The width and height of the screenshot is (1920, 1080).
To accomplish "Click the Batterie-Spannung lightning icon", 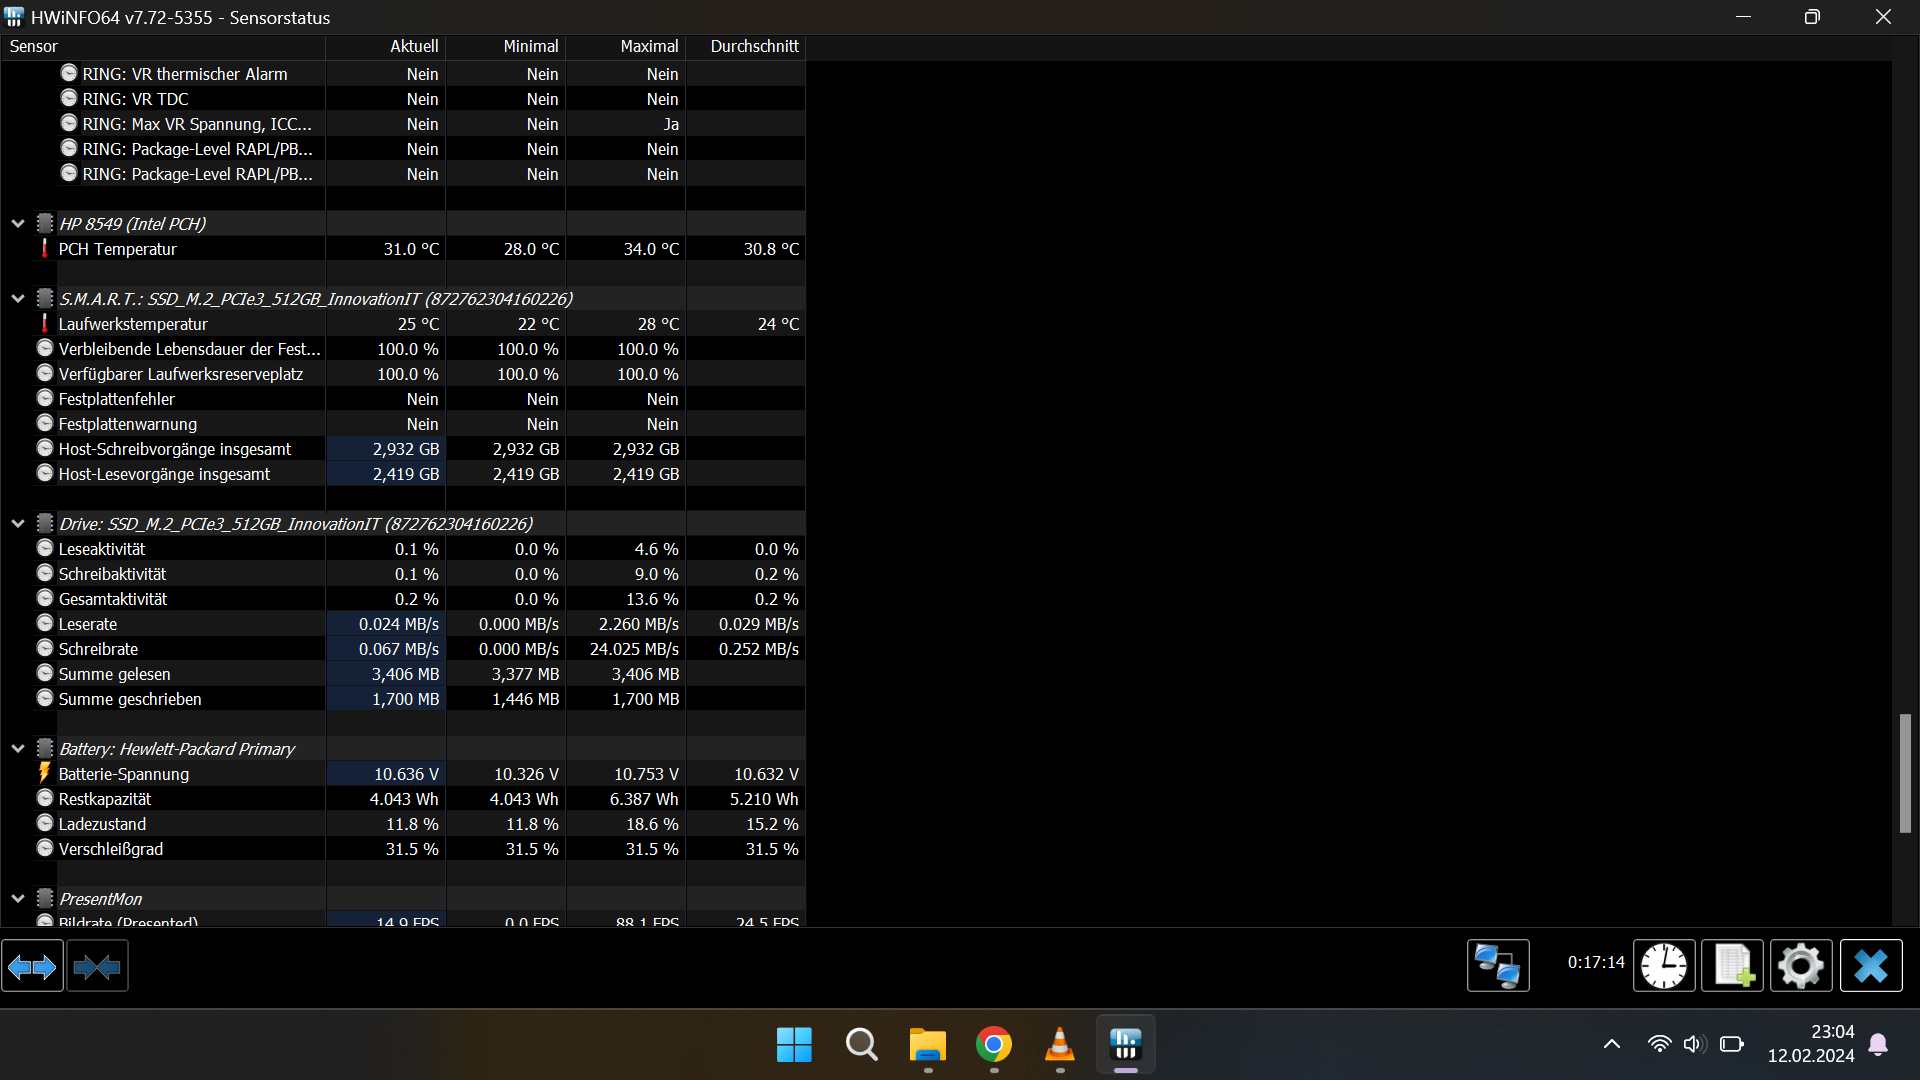I will pos(44,773).
